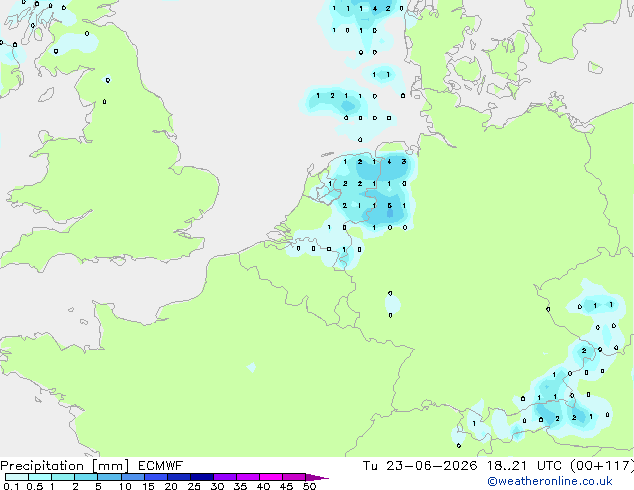
Task: Click the arrow tip beyond 50 mm legend
Action: (x=317, y=477)
